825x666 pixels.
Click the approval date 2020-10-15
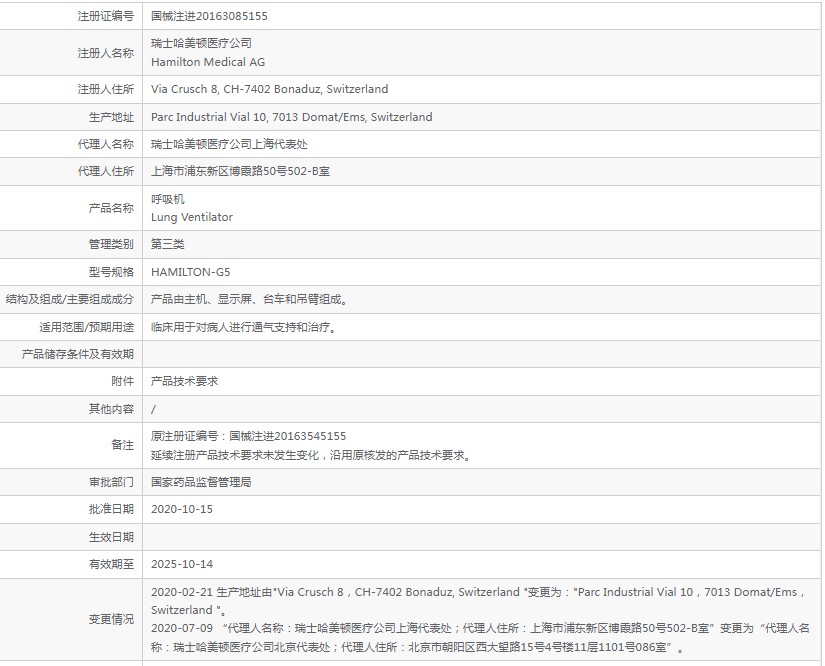pyautogui.click(x=182, y=509)
